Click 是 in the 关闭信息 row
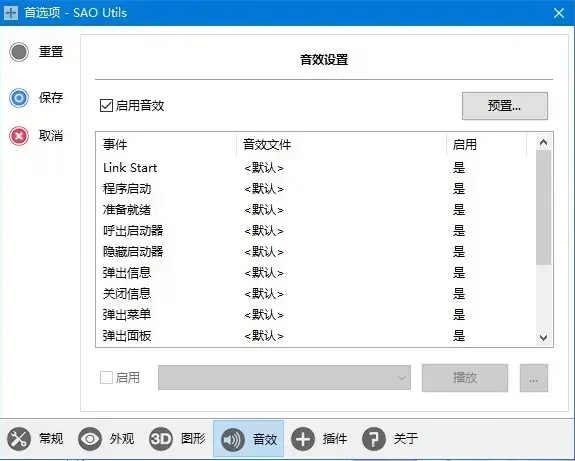This screenshot has height=461, width=575. [459, 293]
